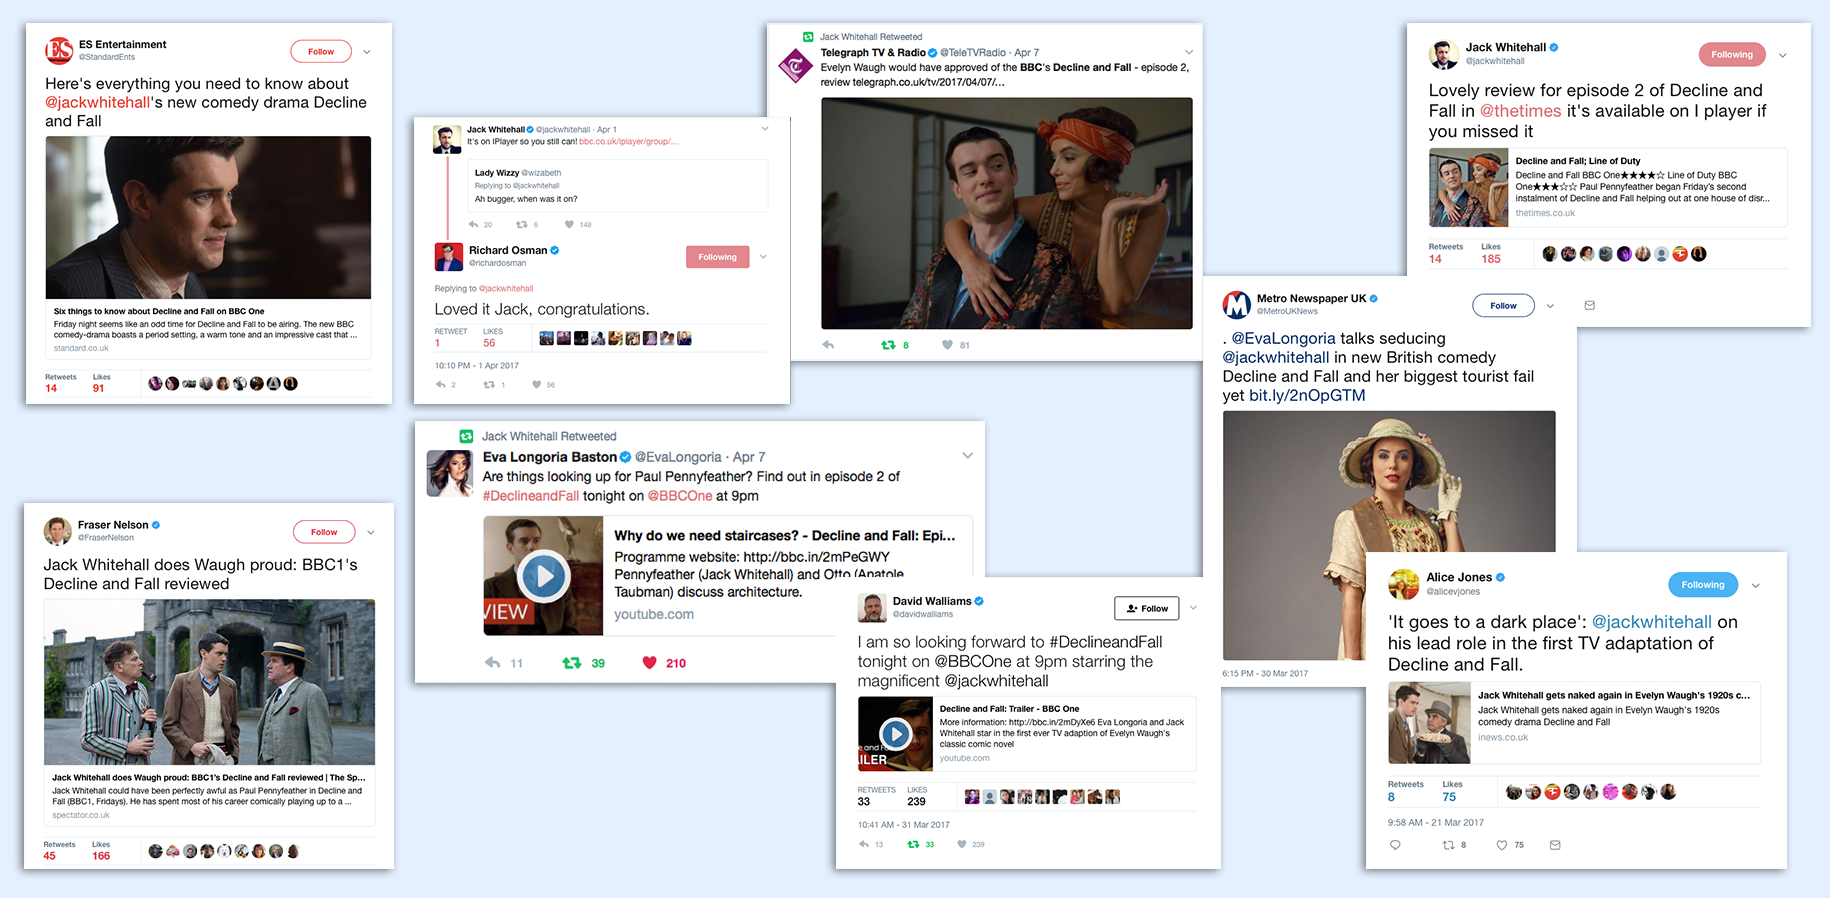The image size is (1830, 898).
Task: Follow David Walliams
Action: (1147, 608)
